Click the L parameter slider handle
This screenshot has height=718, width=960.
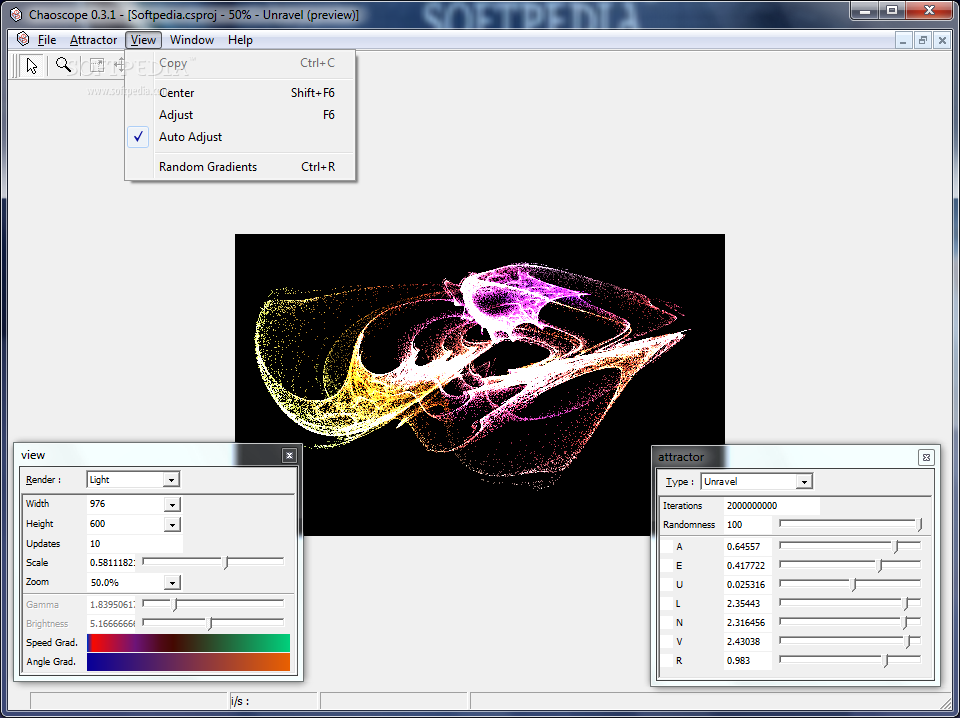[907, 604]
